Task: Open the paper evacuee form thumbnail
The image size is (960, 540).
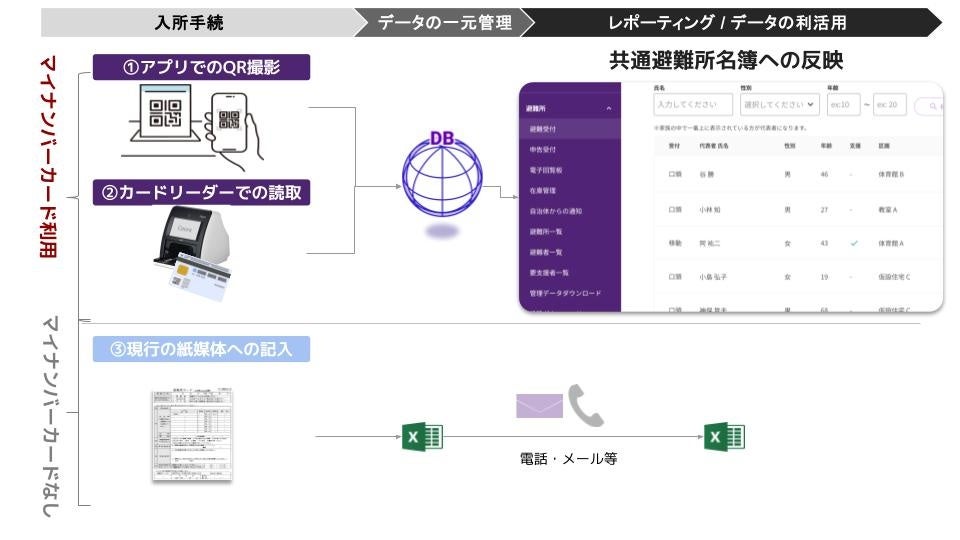Action: tap(192, 434)
